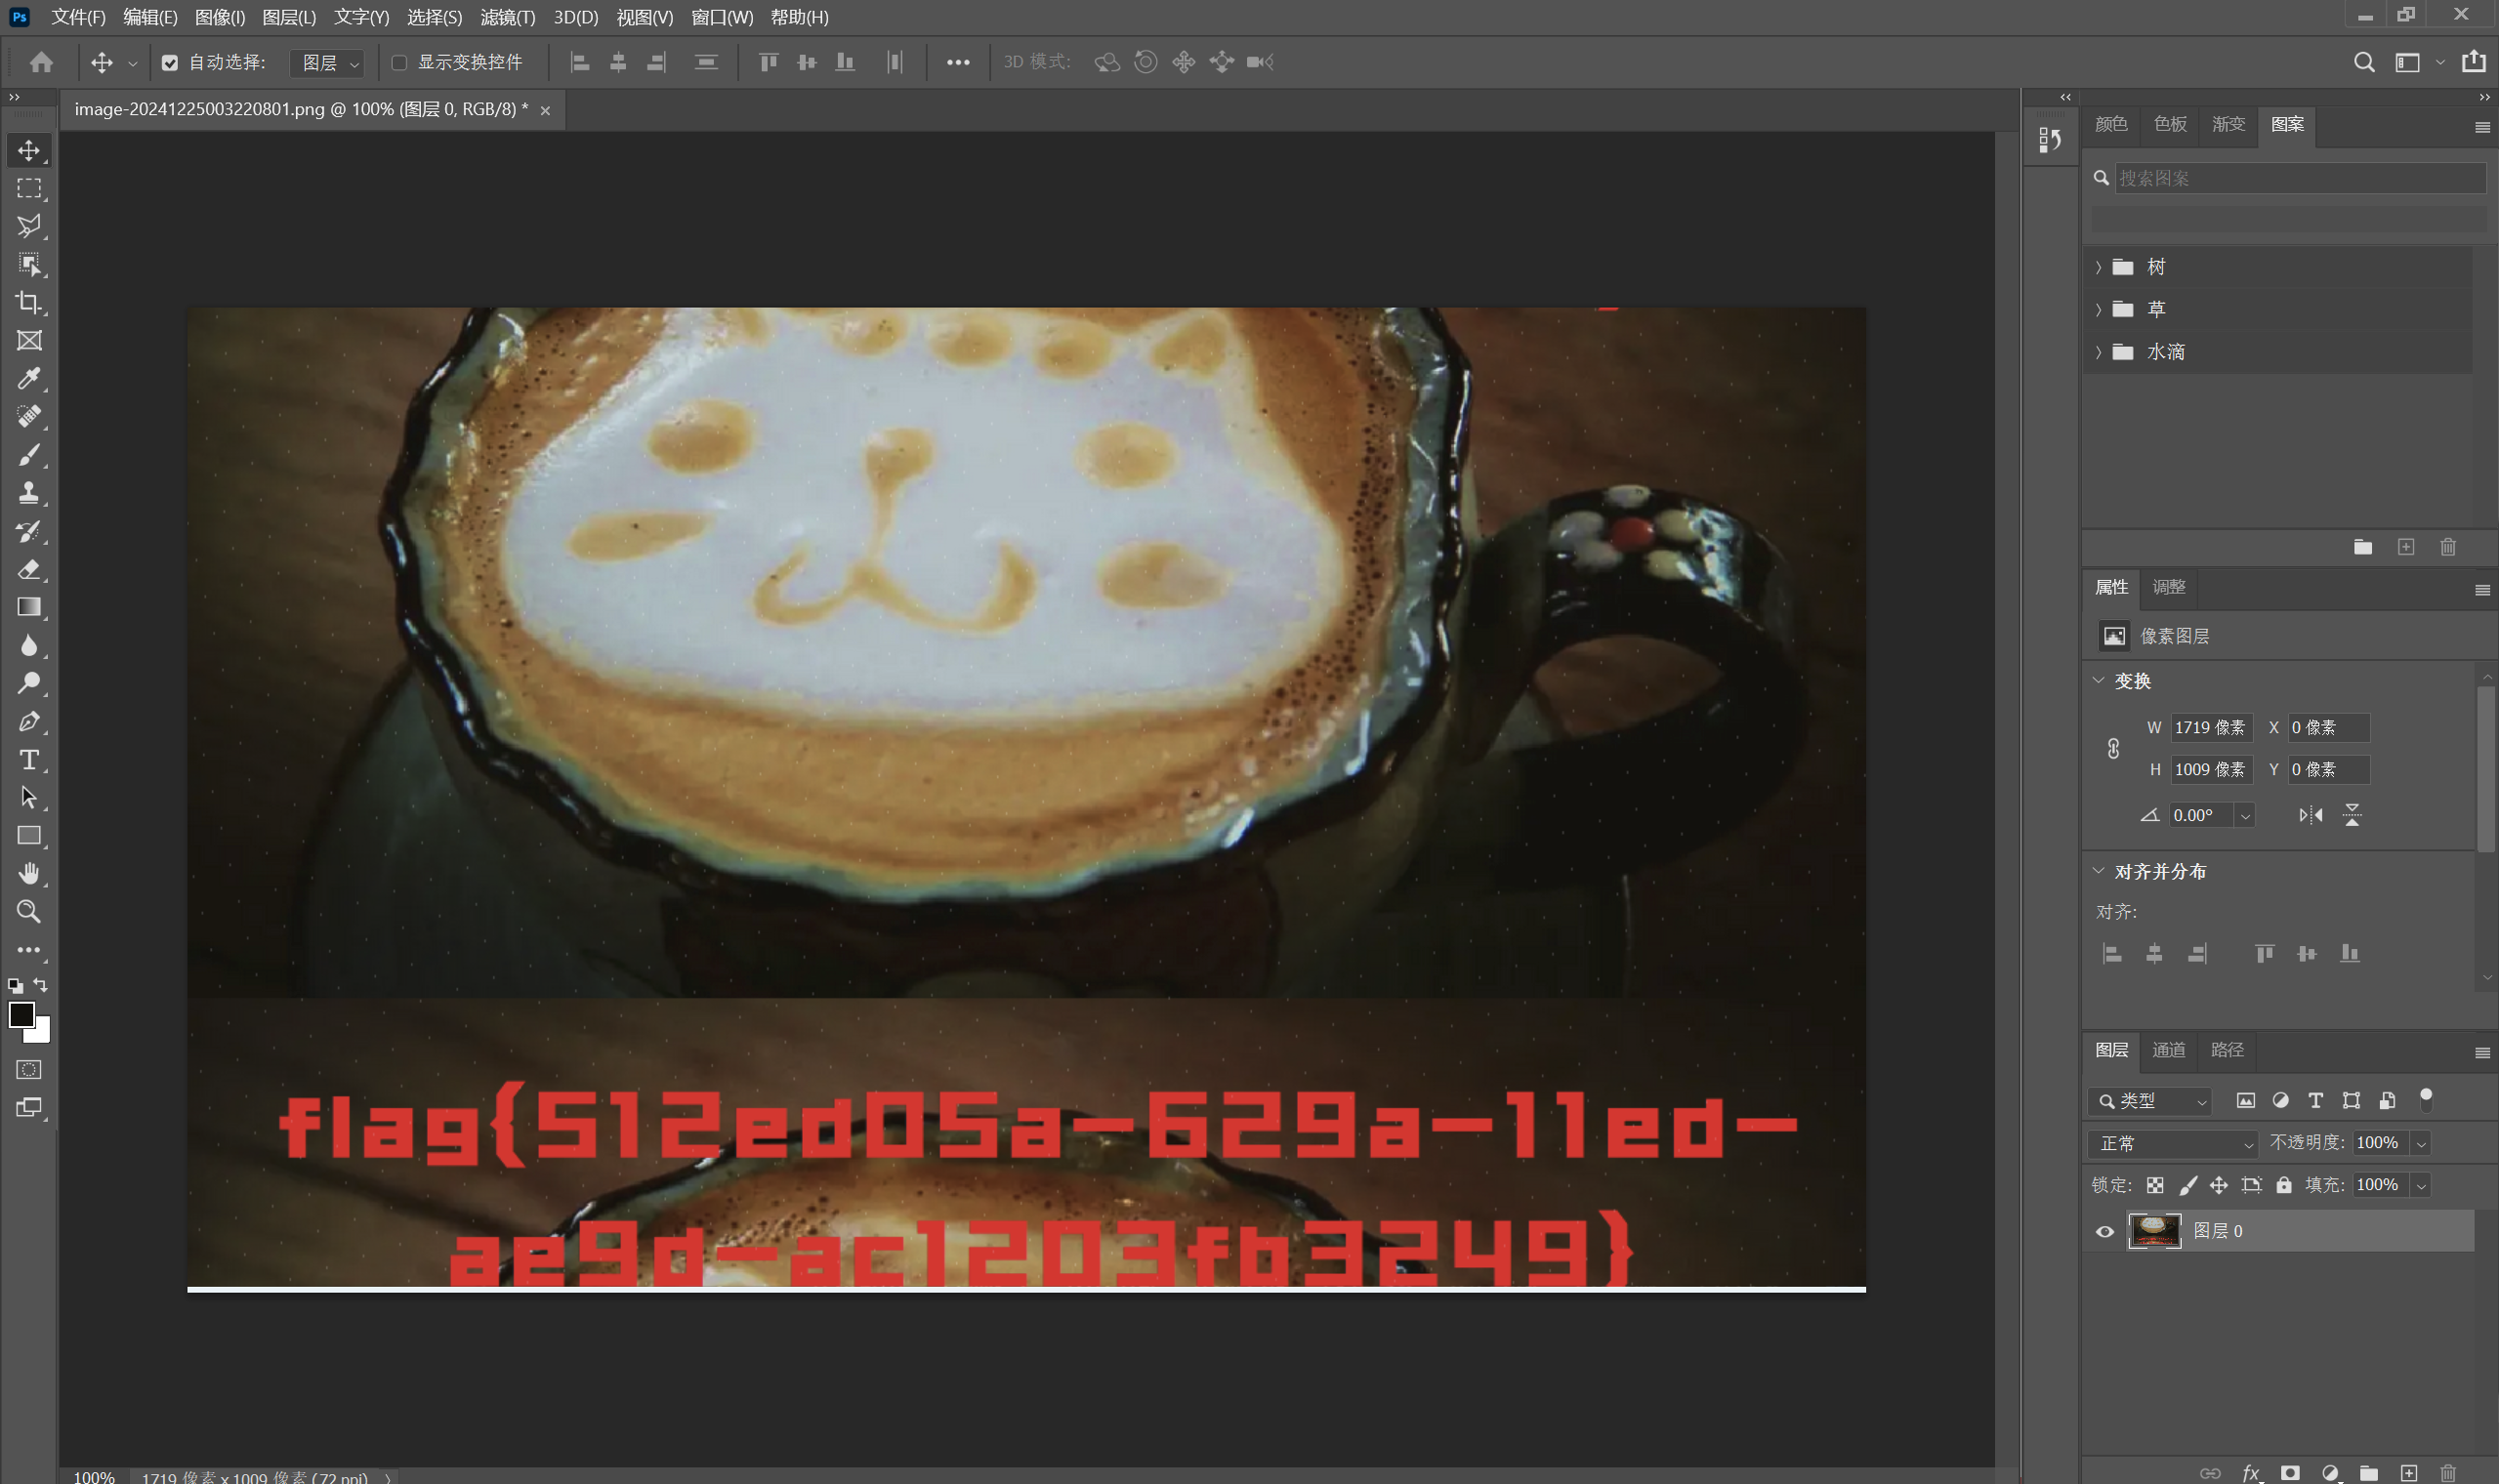Select the Path Selection tool
The image size is (2499, 1484).
coord(29,798)
